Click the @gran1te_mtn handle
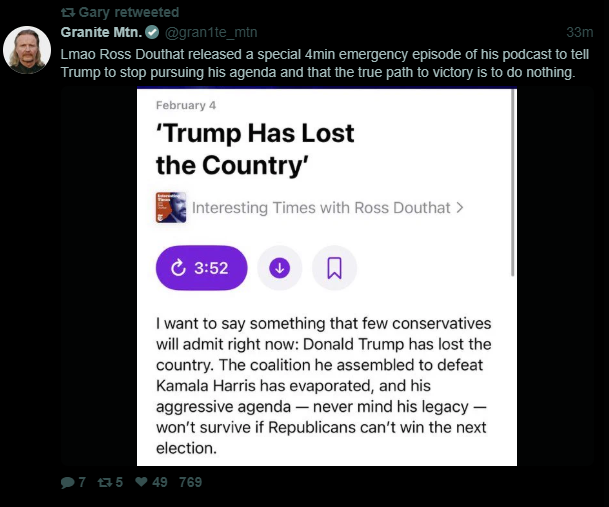Screen dimensions: 609x507 194,32
